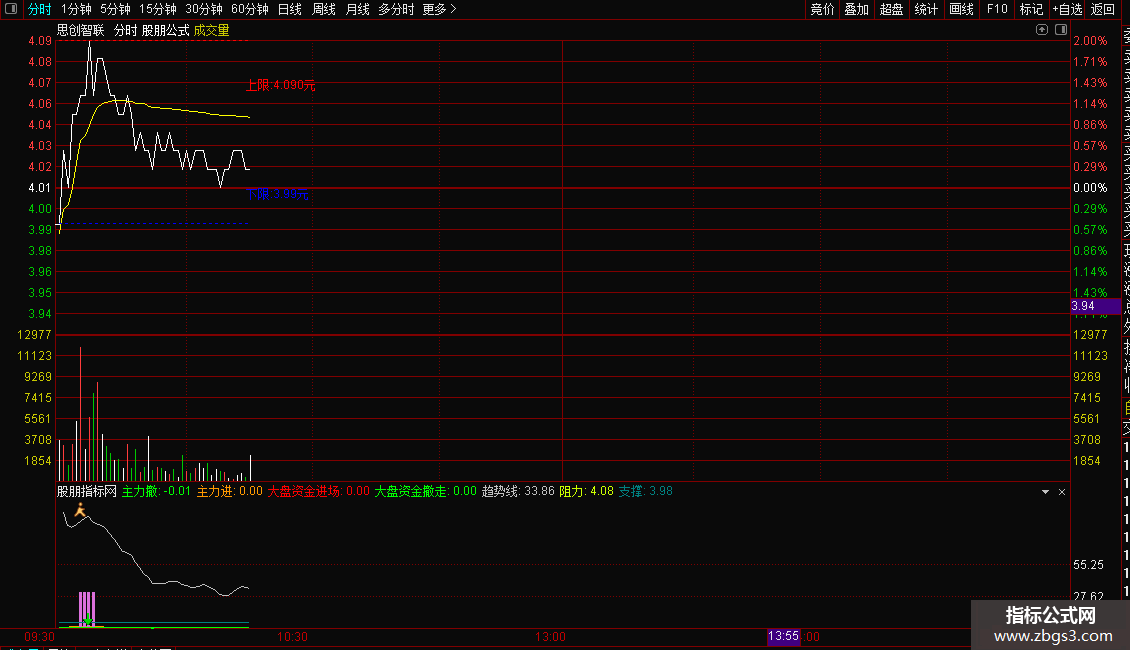The image size is (1130, 650).
Task: Click the orange runner signal icon
Action: click(x=80, y=511)
